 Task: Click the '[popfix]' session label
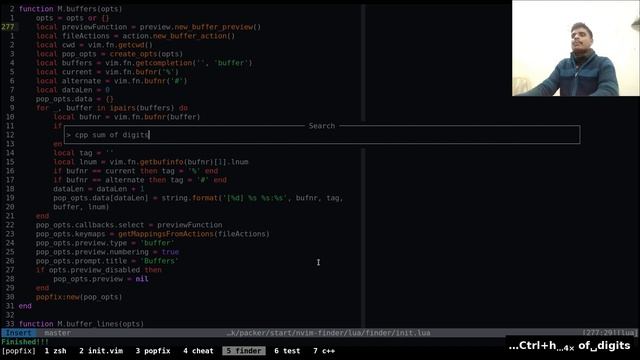[x=18, y=351]
